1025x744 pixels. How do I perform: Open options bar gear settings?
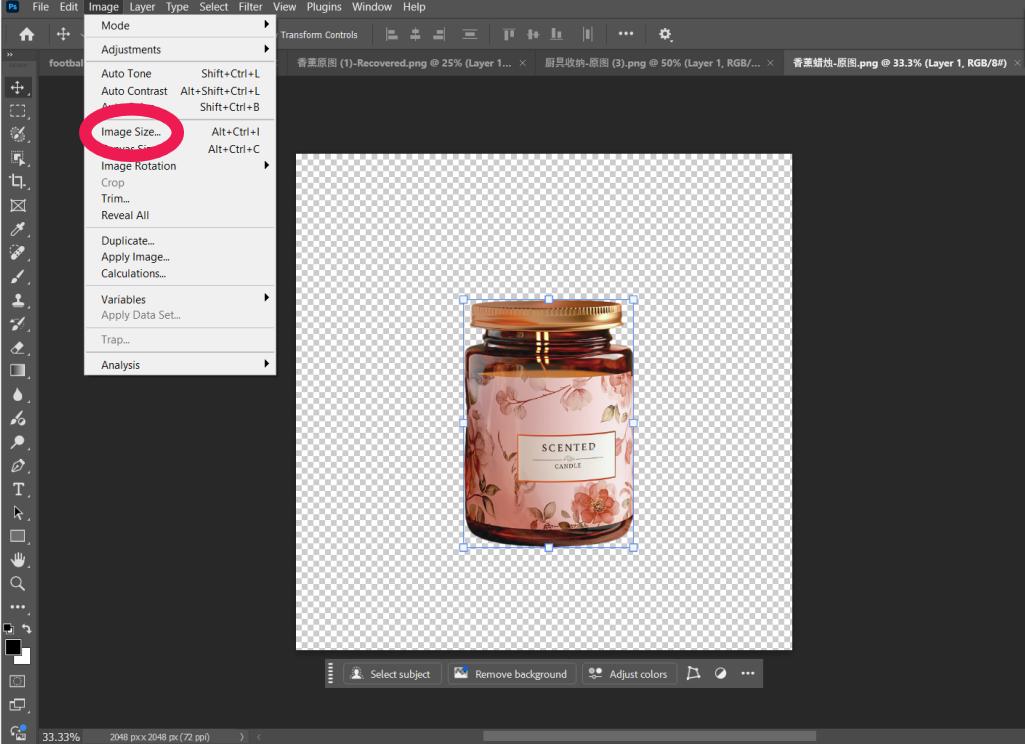tap(665, 34)
